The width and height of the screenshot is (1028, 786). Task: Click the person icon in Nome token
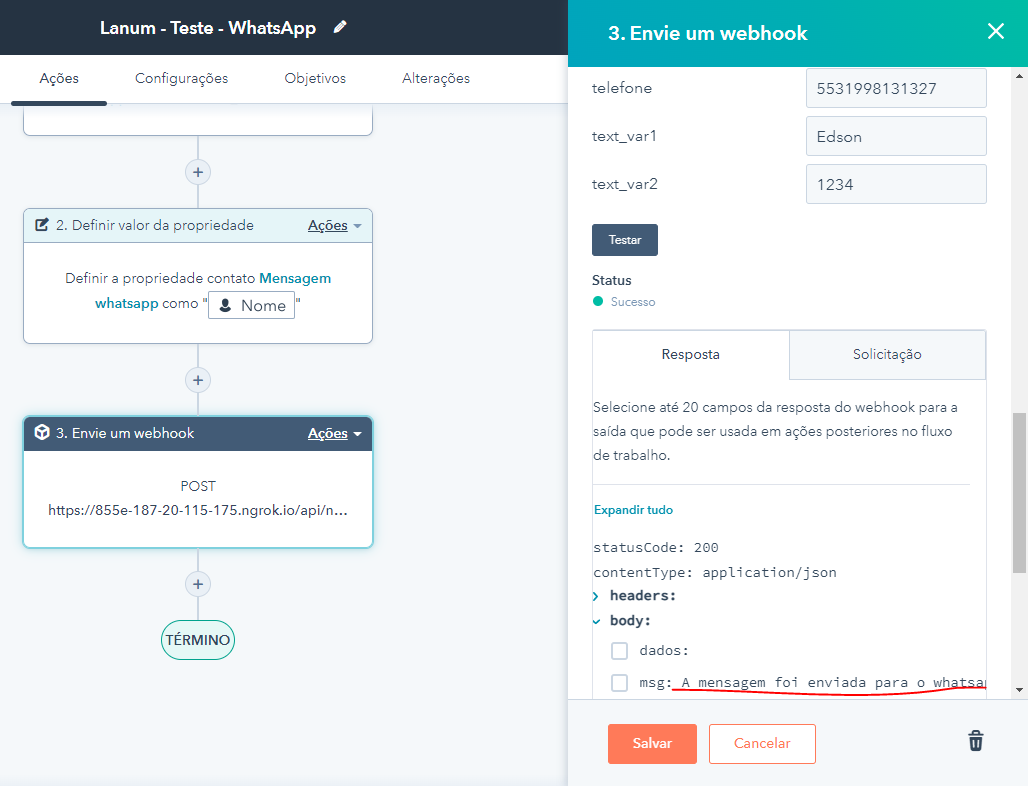225,305
